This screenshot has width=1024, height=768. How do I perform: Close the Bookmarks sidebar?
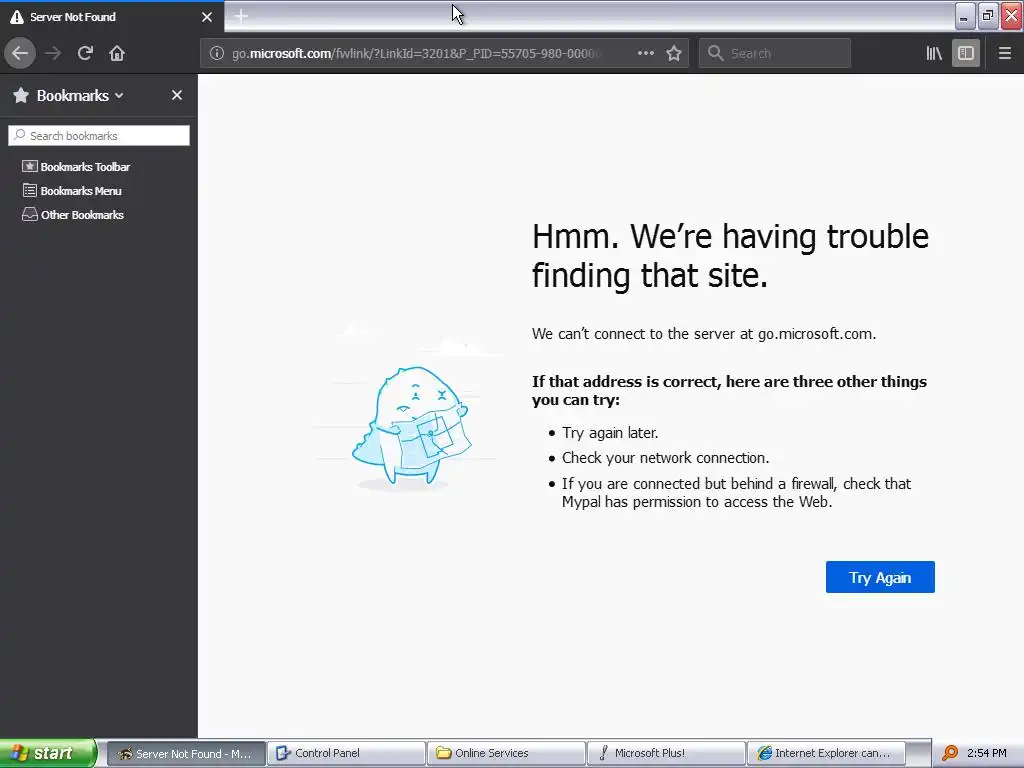pyautogui.click(x=177, y=95)
